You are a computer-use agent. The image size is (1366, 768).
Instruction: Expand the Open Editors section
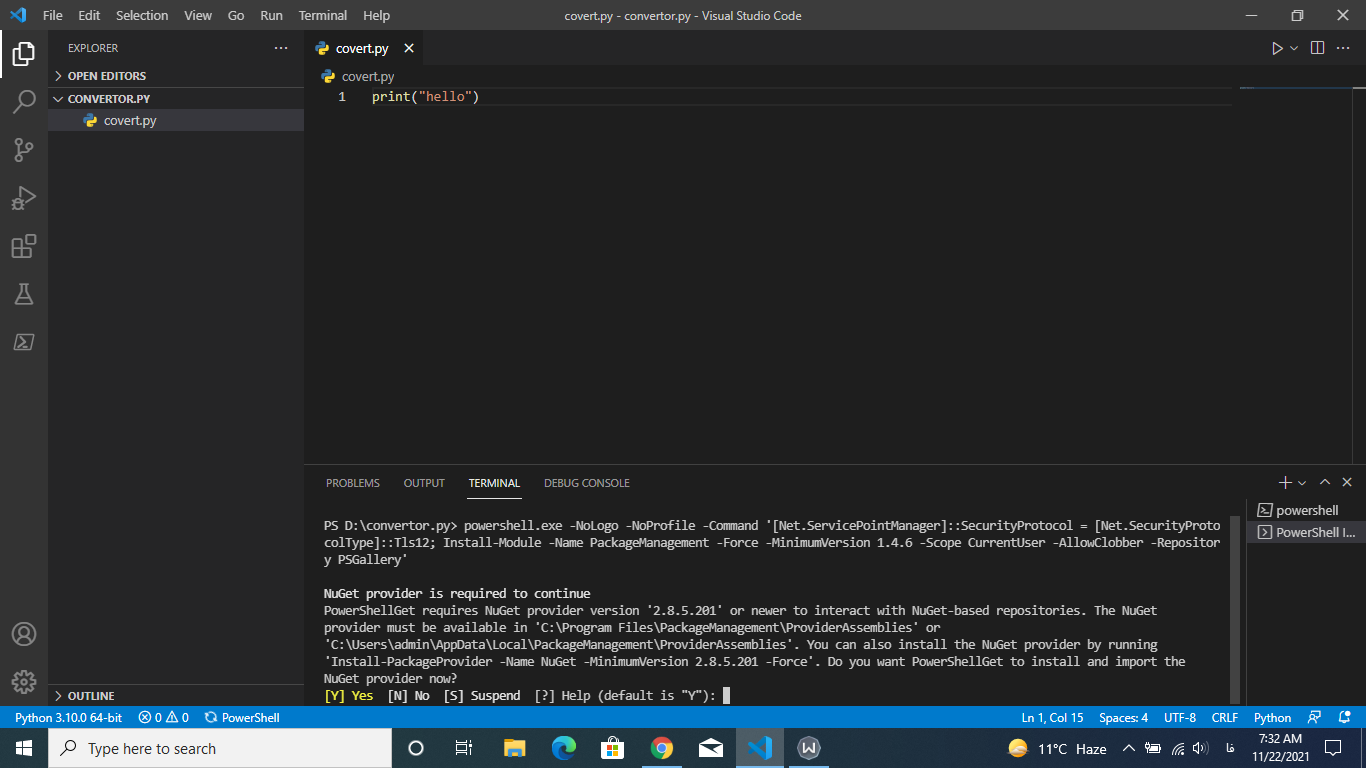pos(106,76)
